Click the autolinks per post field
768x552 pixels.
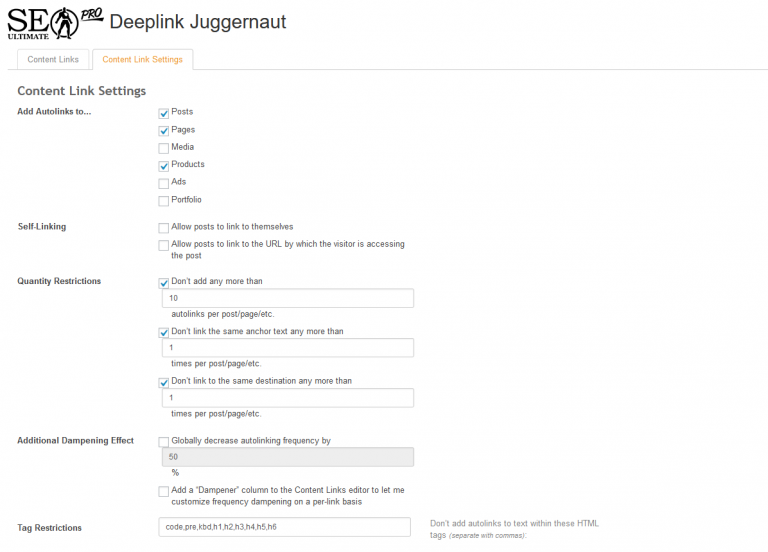[286, 298]
